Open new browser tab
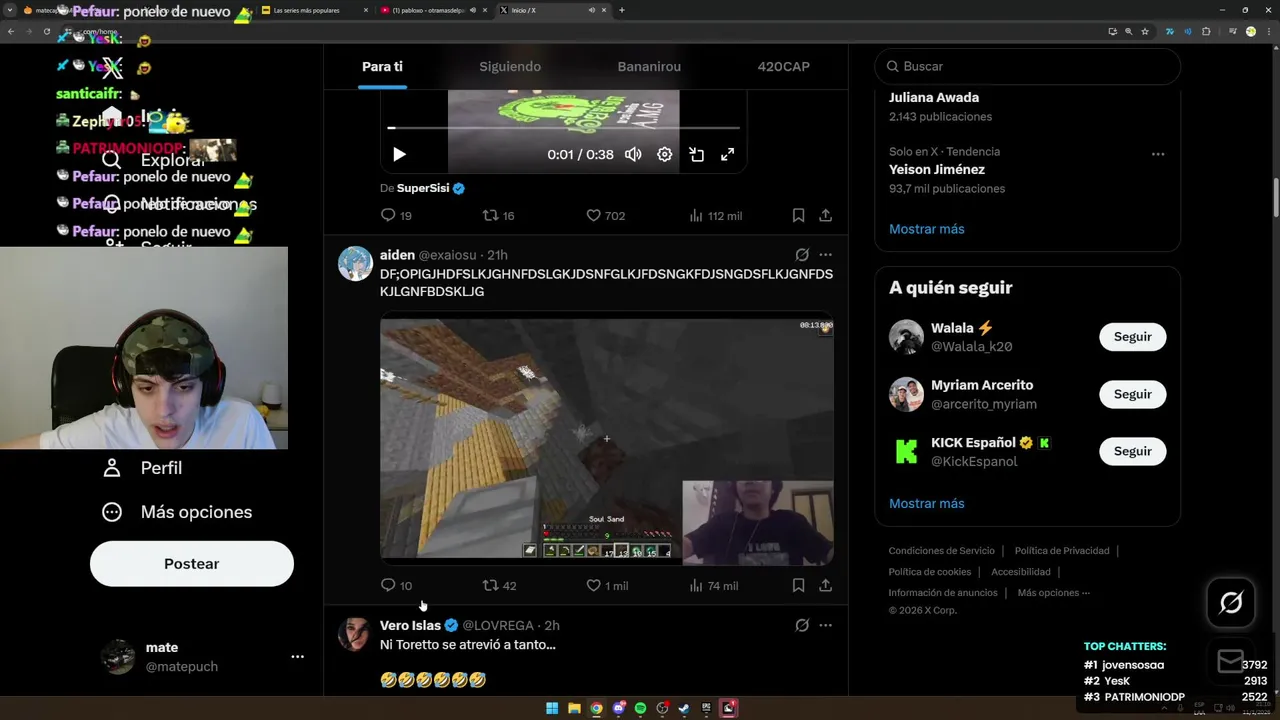This screenshot has width=1280, height=720. pos(622,10)
